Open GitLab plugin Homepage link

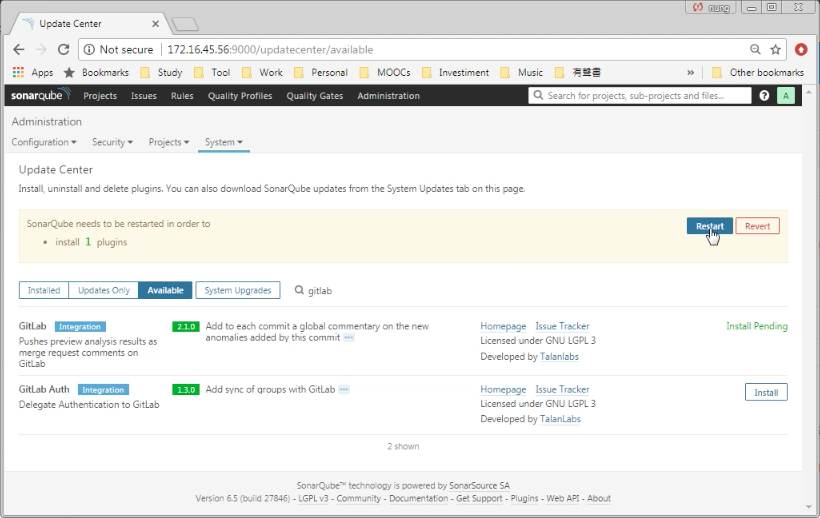point(503,326)
